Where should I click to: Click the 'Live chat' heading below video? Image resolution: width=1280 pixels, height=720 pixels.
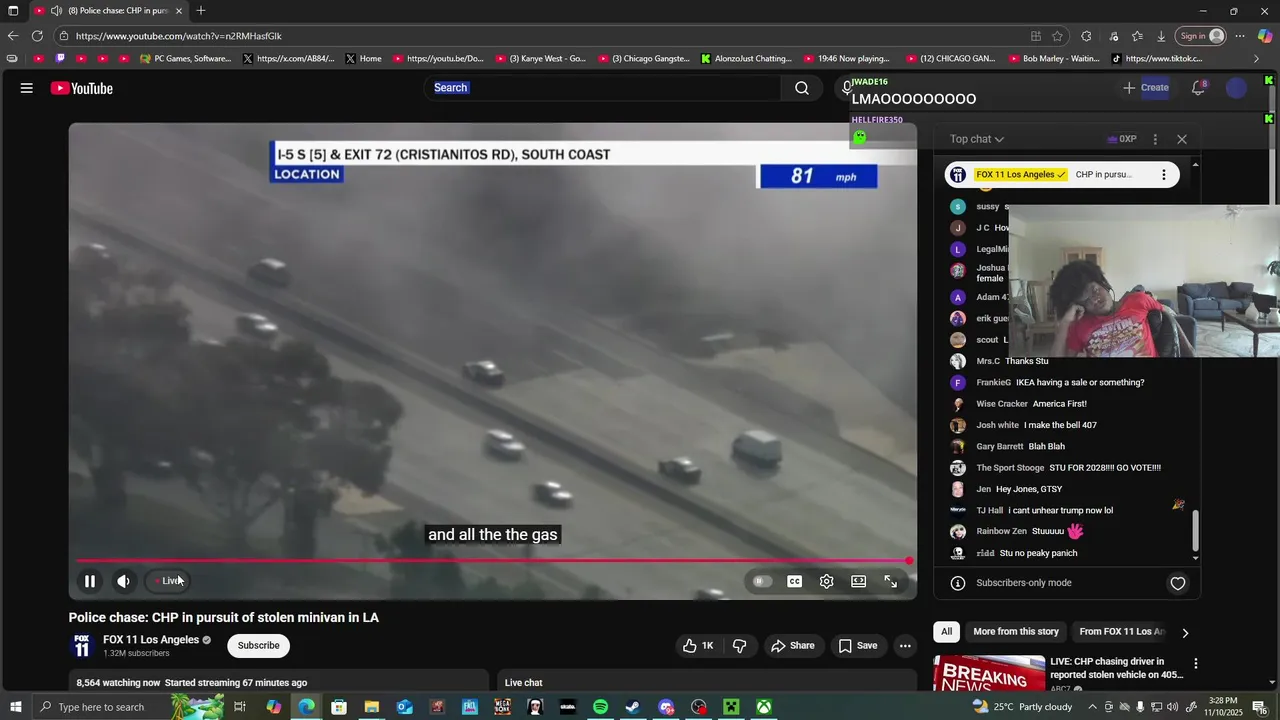coord(524,683)
